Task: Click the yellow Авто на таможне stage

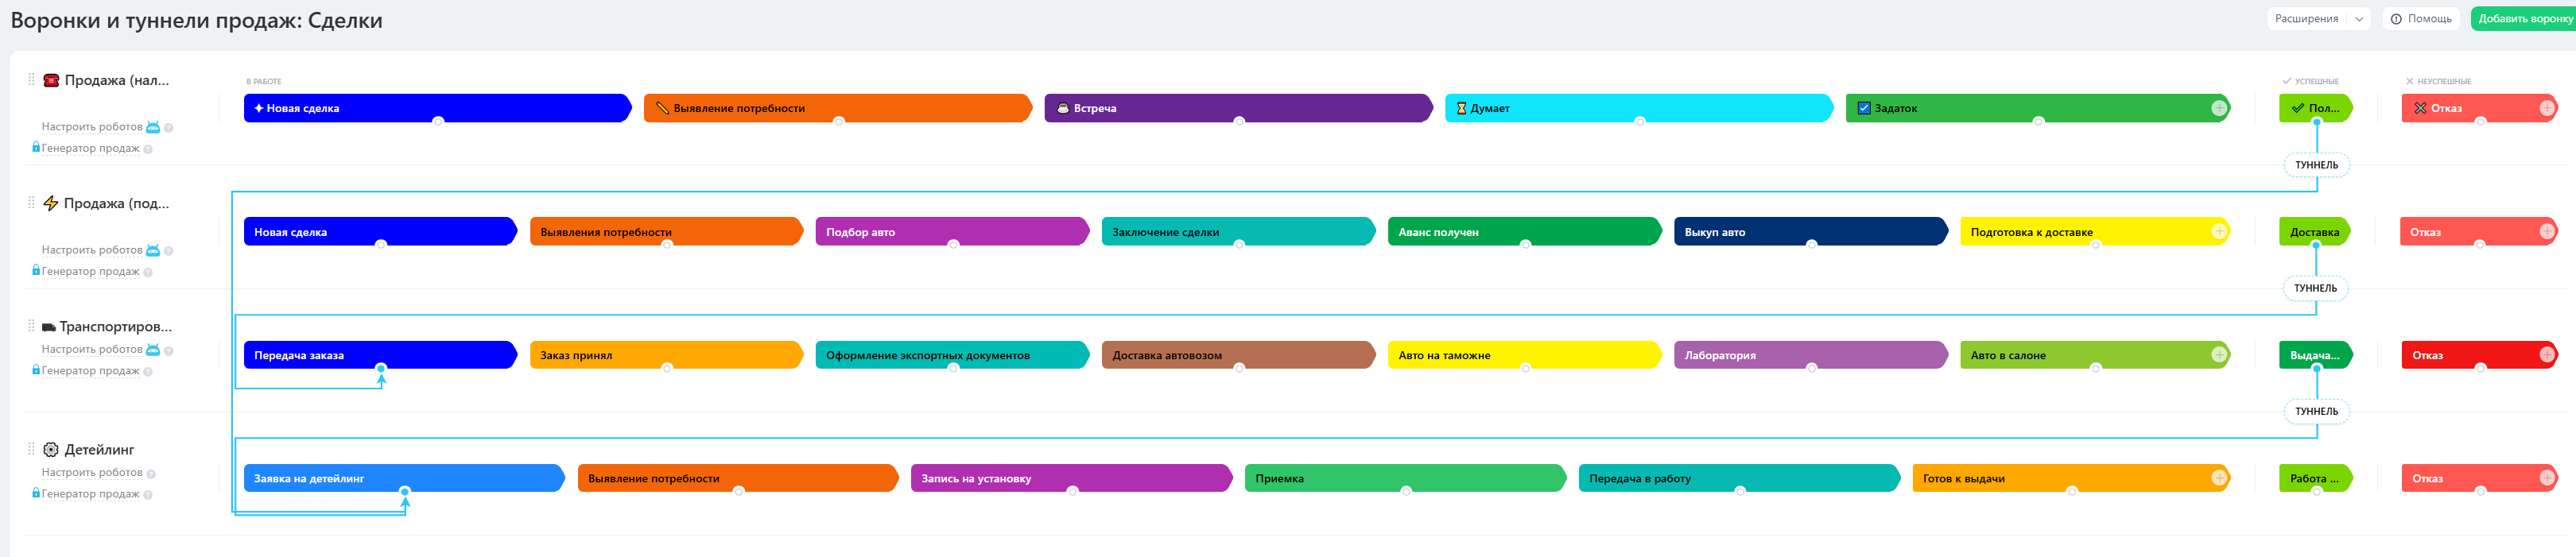Action: pos(1524,355)
